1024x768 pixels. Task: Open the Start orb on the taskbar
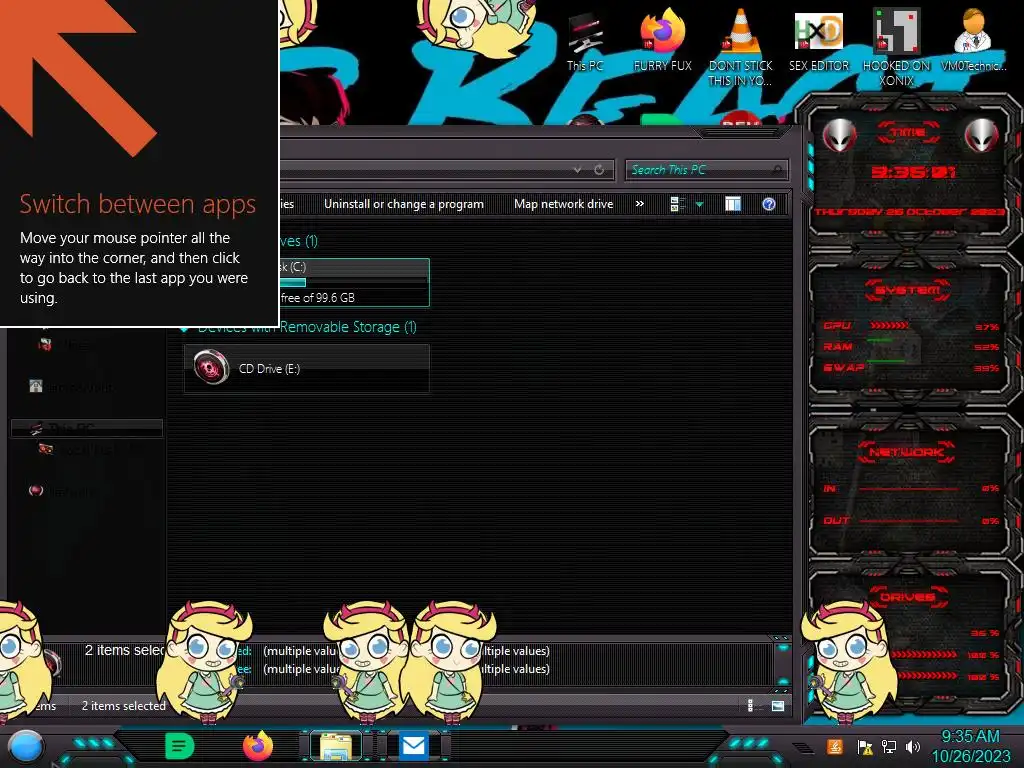pyautogui.click(x=26, y=746)
